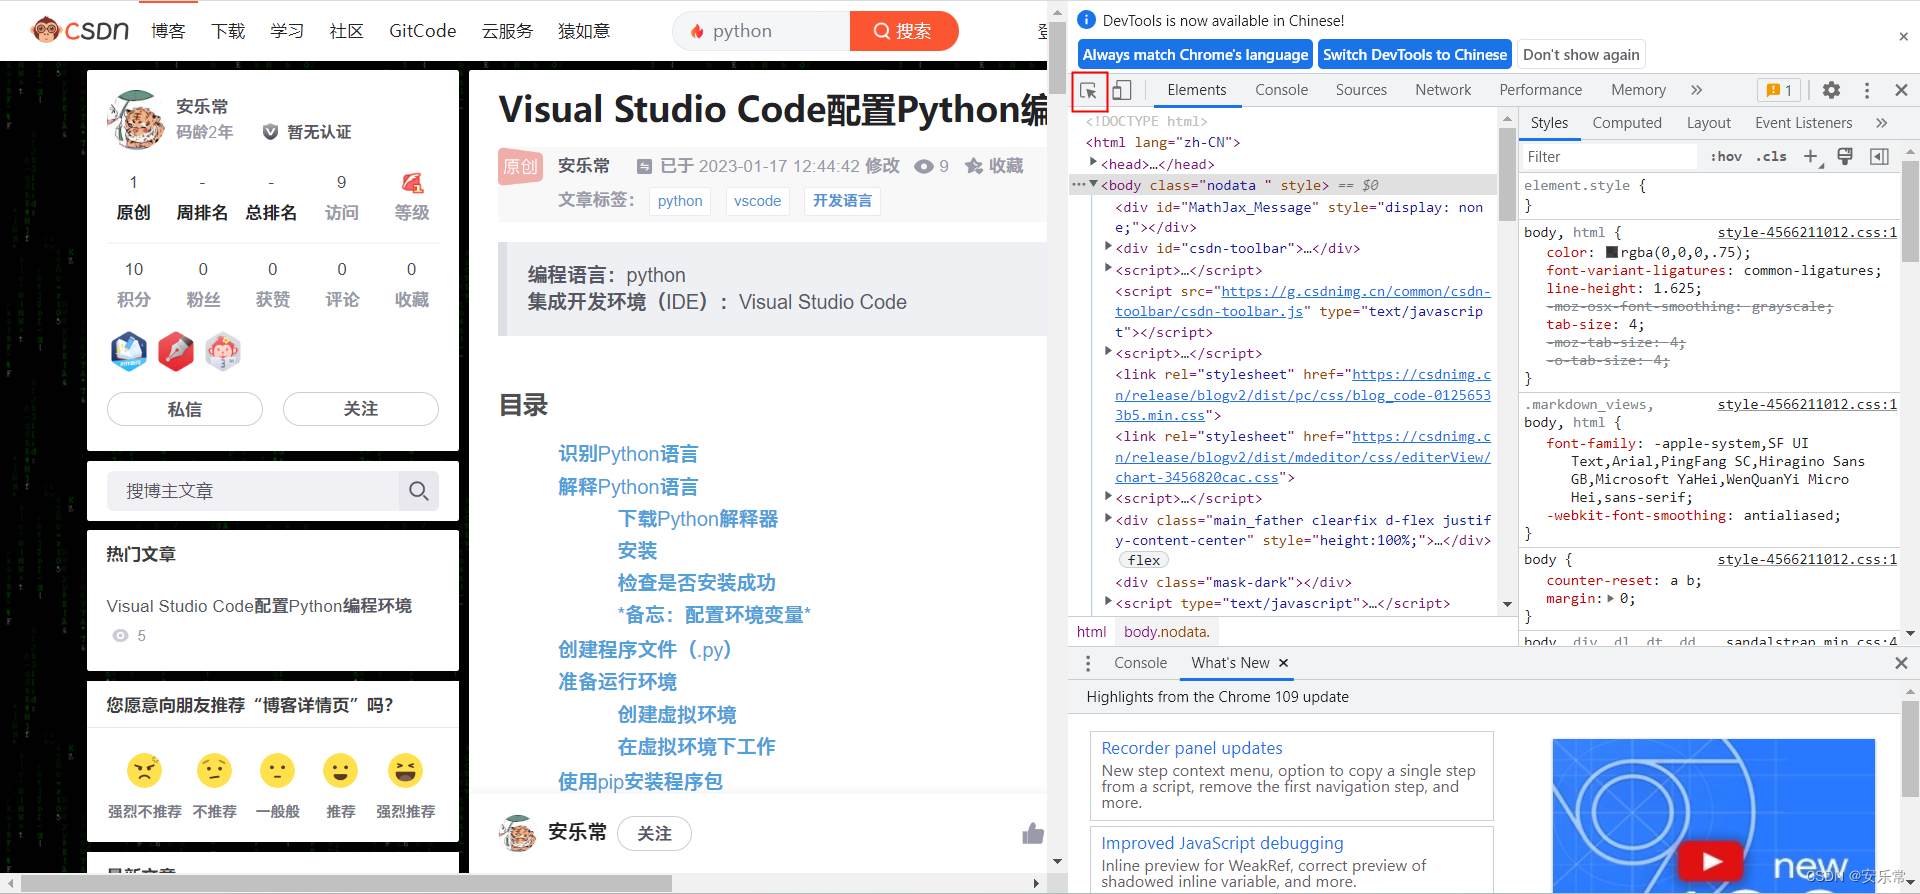Expand the margin shorthand property arrow
This screenshot has width=1920, height=894.
[x=1610, y=599]
